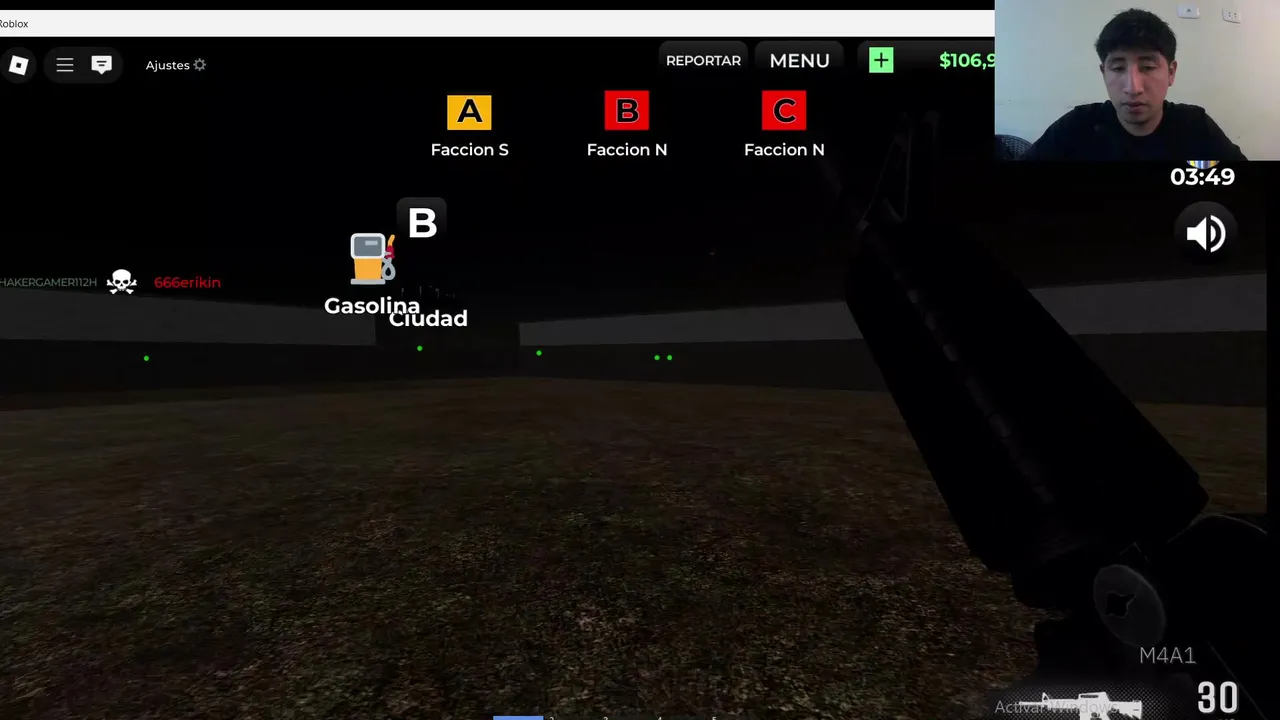Click the 03:49 round timer
This screenshot has width=1280, height=720.
pos(1202,177)
